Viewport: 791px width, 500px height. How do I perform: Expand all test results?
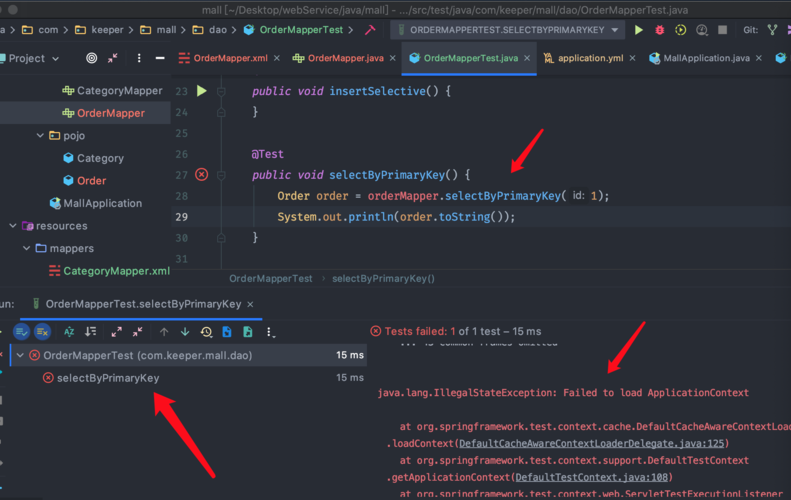[x=117, y=331]
